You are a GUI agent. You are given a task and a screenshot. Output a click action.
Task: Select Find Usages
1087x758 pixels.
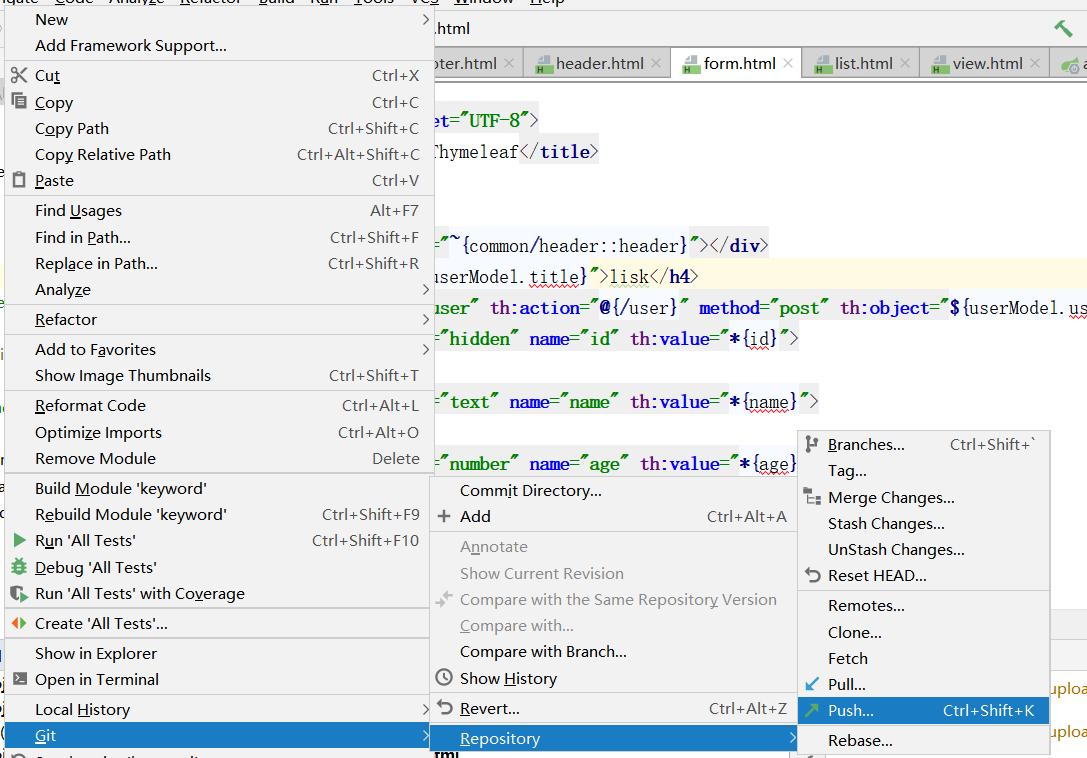(218, 210)
